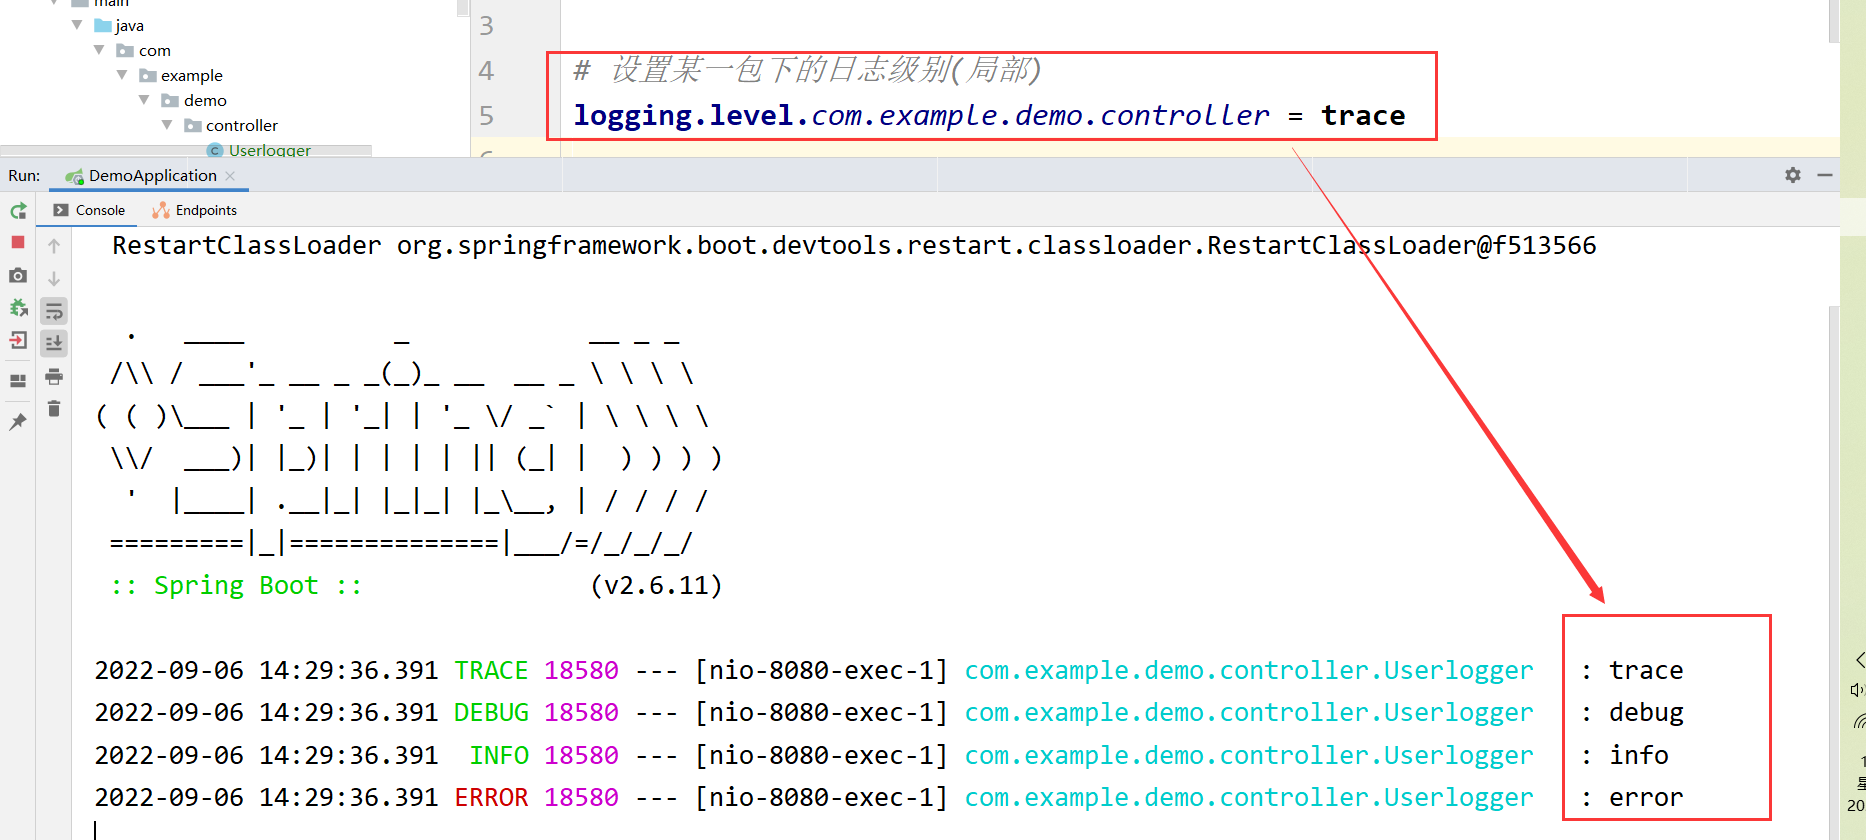
Task: Clear all console output with trash icon
Action: 54,409
